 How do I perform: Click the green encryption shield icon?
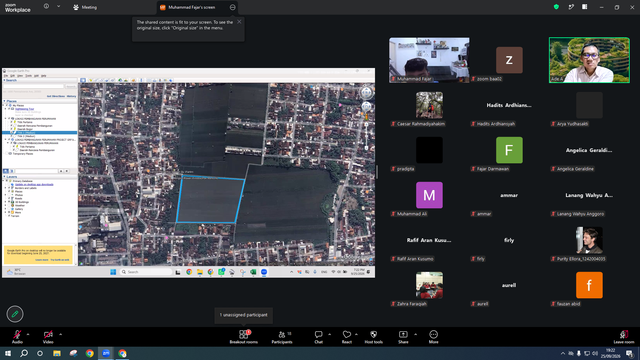pyautogui.click(x=556, y=7)
